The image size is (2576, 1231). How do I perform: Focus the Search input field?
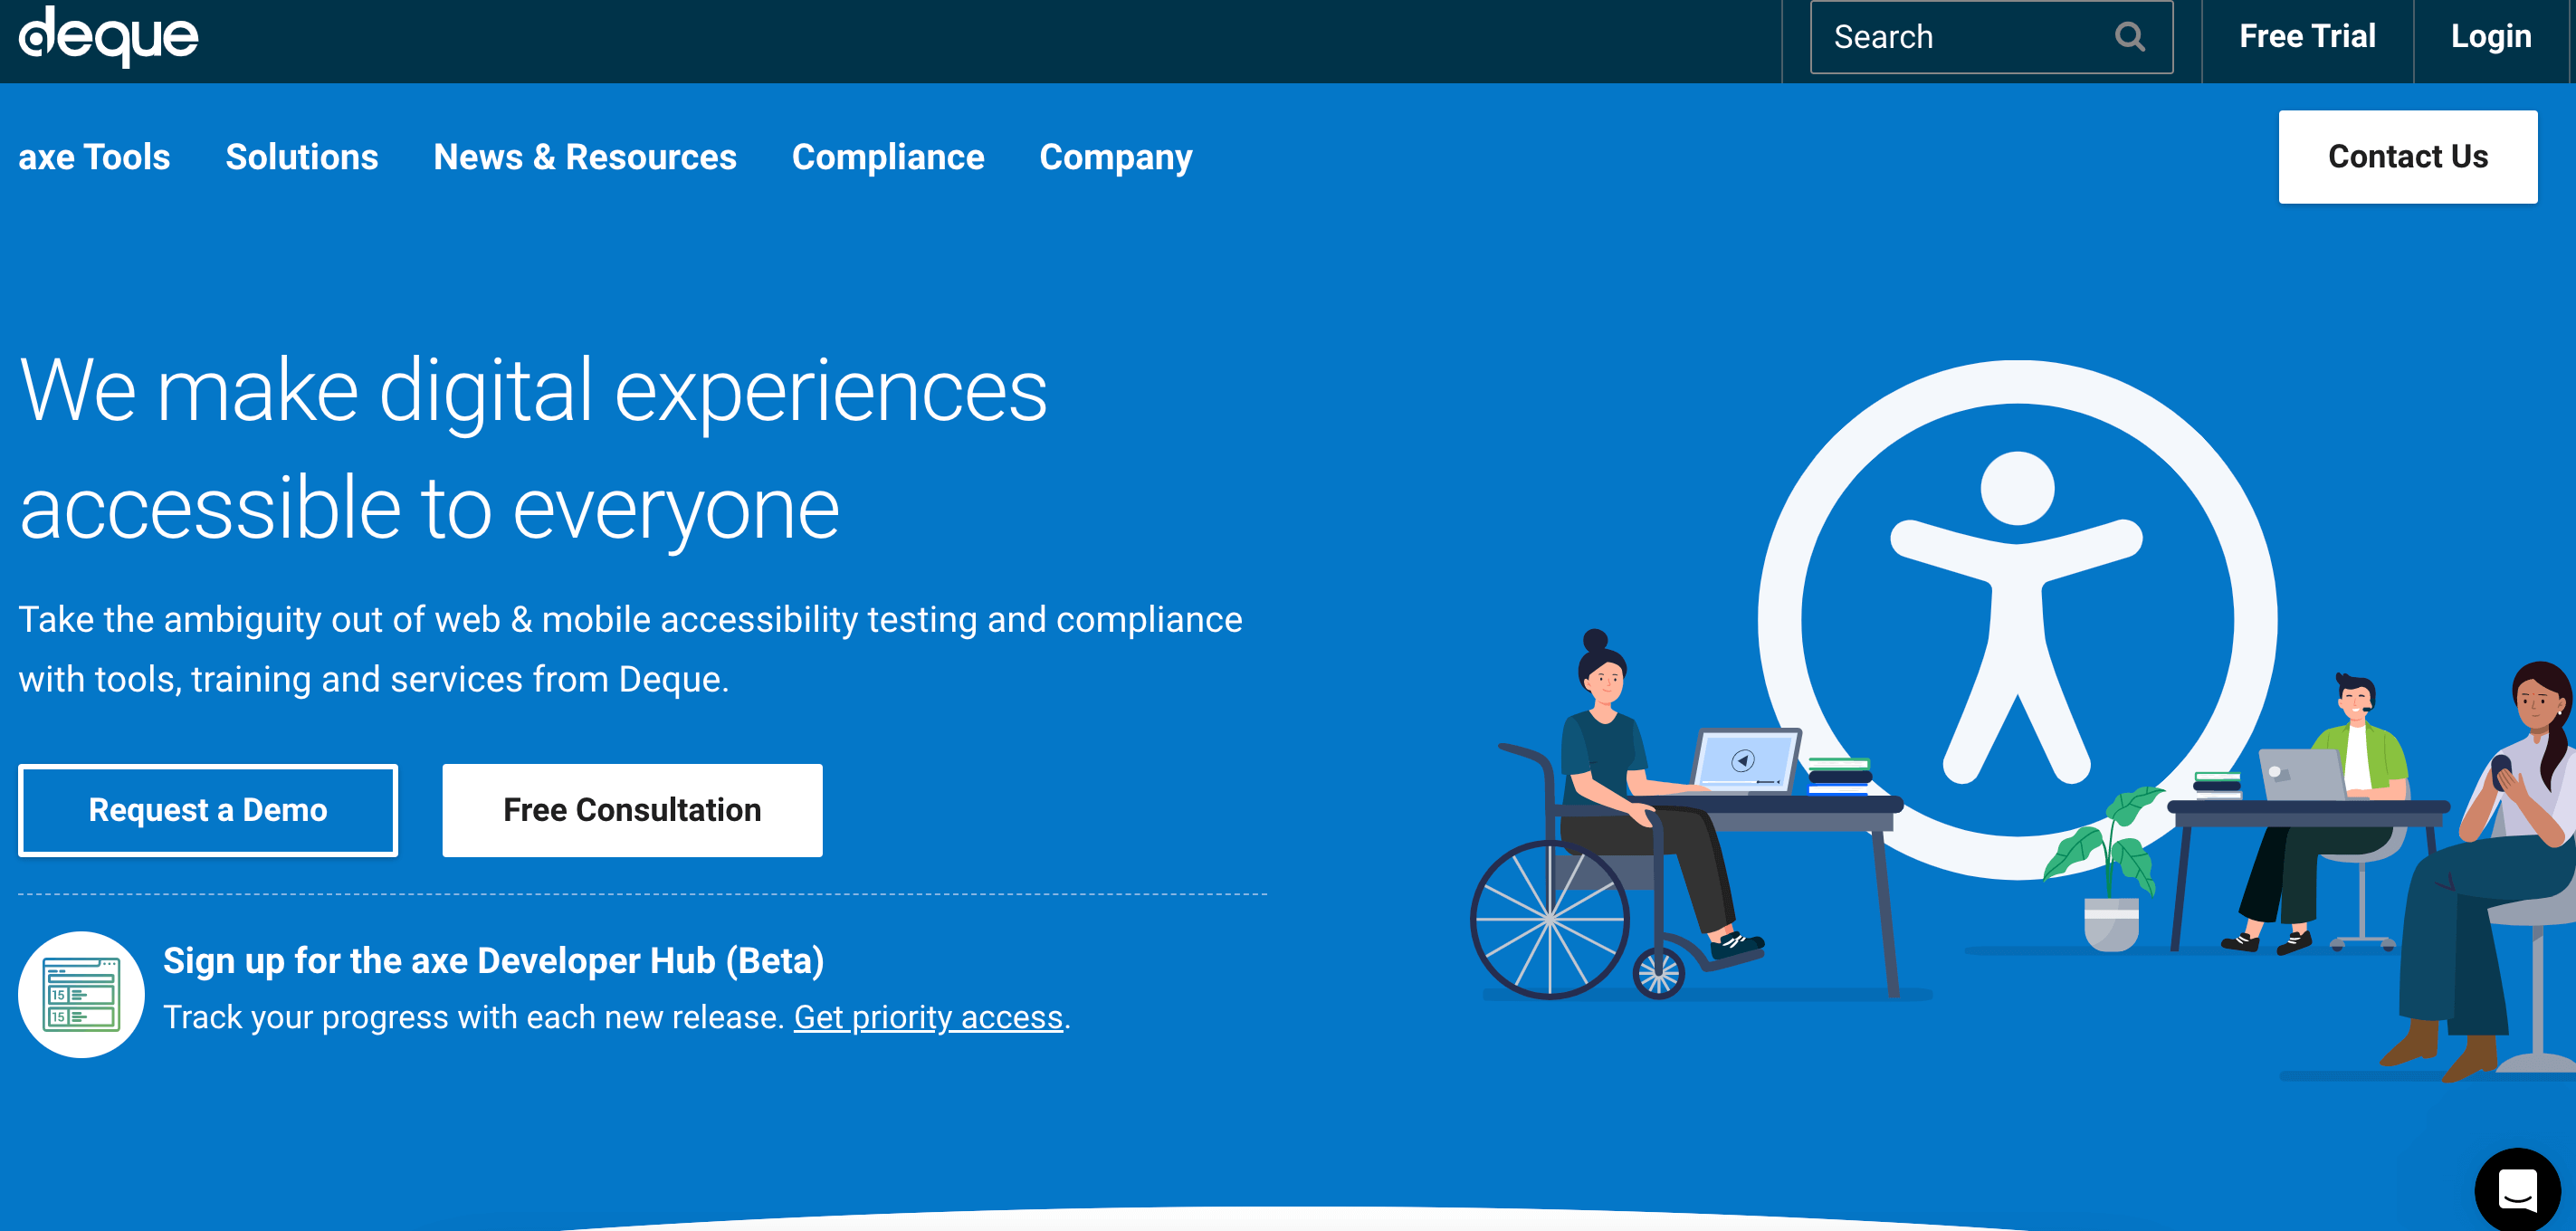tap(1991, 37)
